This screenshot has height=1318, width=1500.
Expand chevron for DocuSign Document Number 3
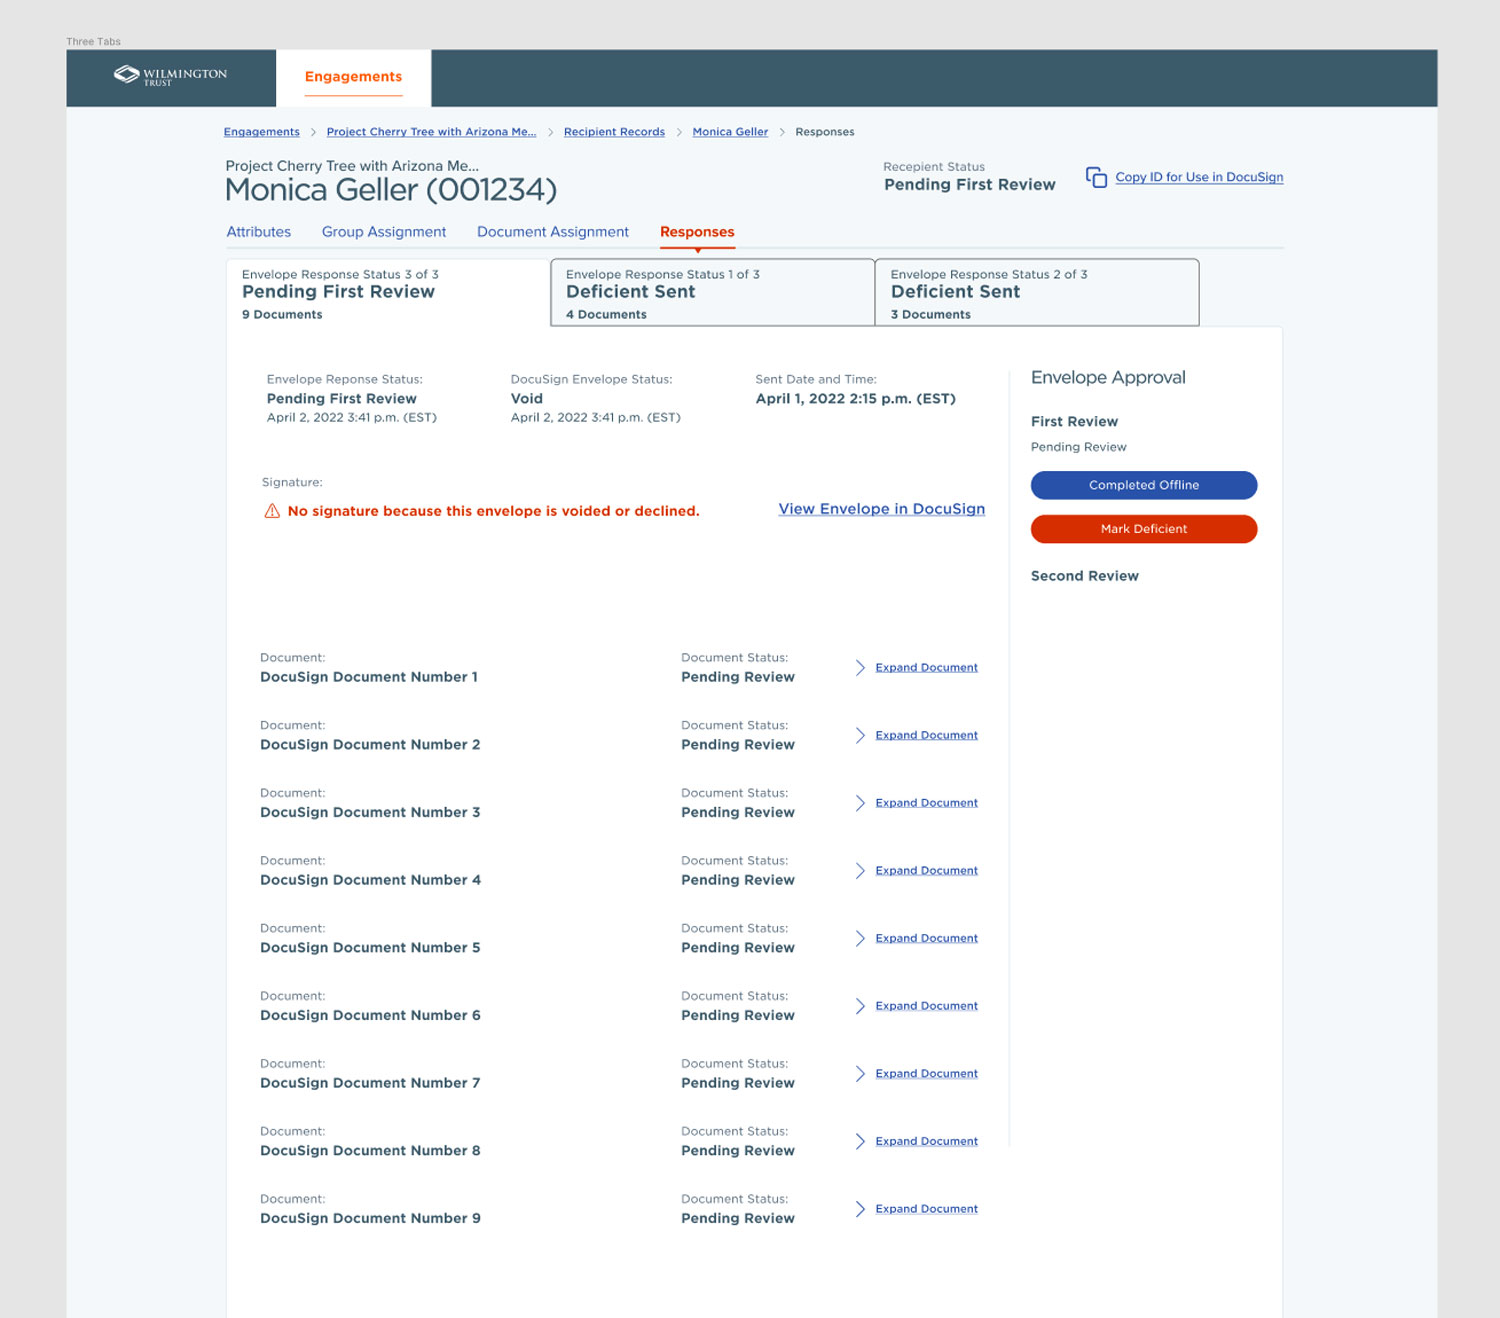pyautogui.click(x=860, y=803)
